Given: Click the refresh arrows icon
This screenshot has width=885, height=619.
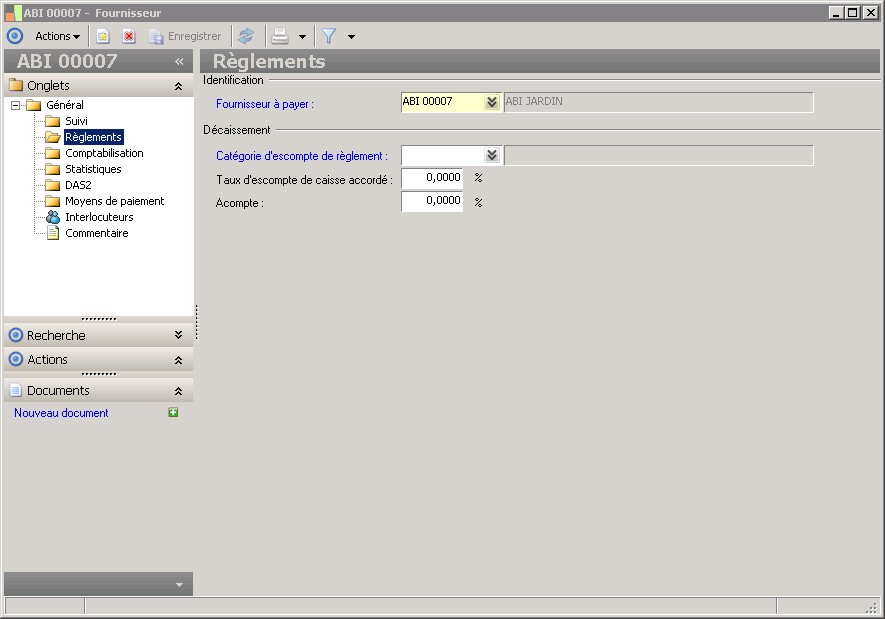Looking at the screenshot, I should click(x=246, y=36).
